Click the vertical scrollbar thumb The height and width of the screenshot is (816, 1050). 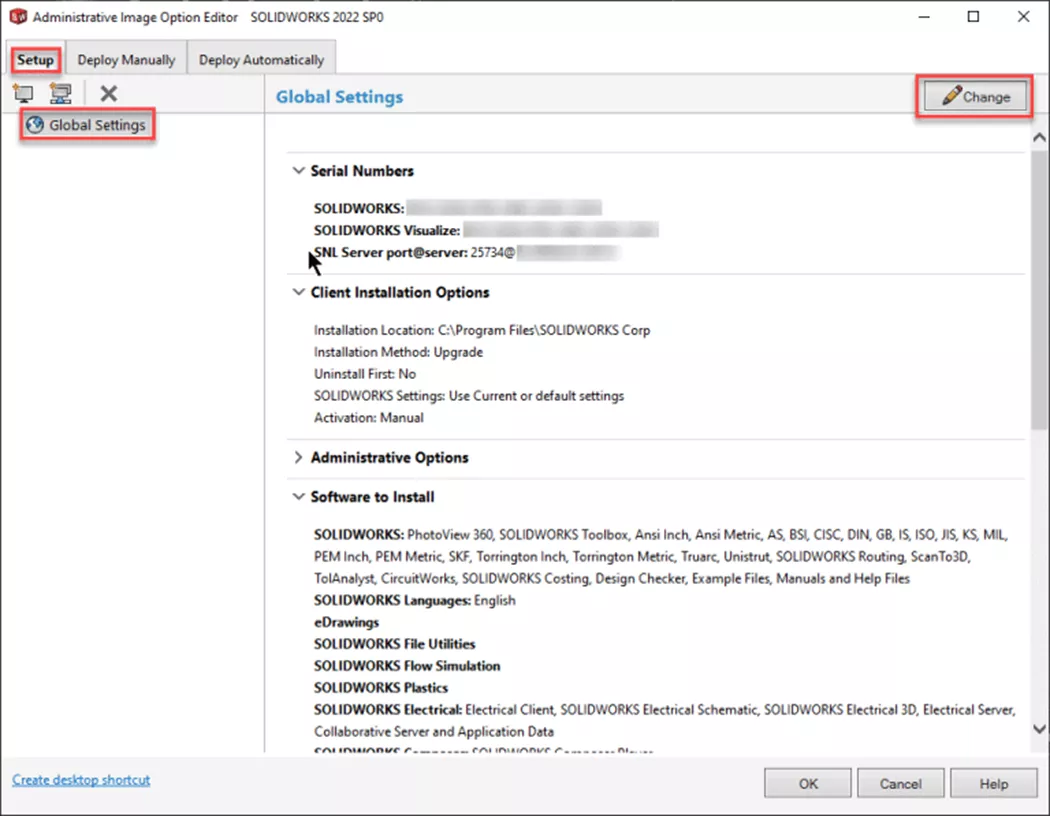pos(1039,289)
